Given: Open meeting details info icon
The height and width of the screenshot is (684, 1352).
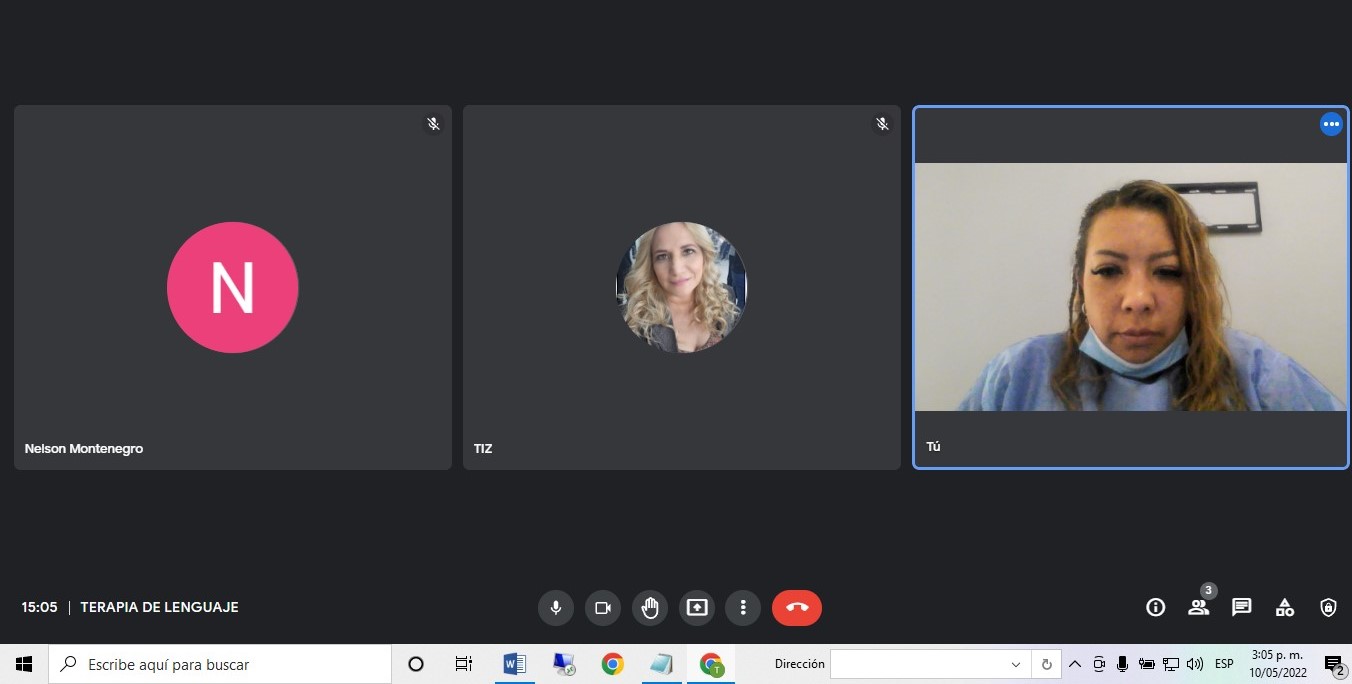Looking at the screenshot, I should pos(1155,607).
